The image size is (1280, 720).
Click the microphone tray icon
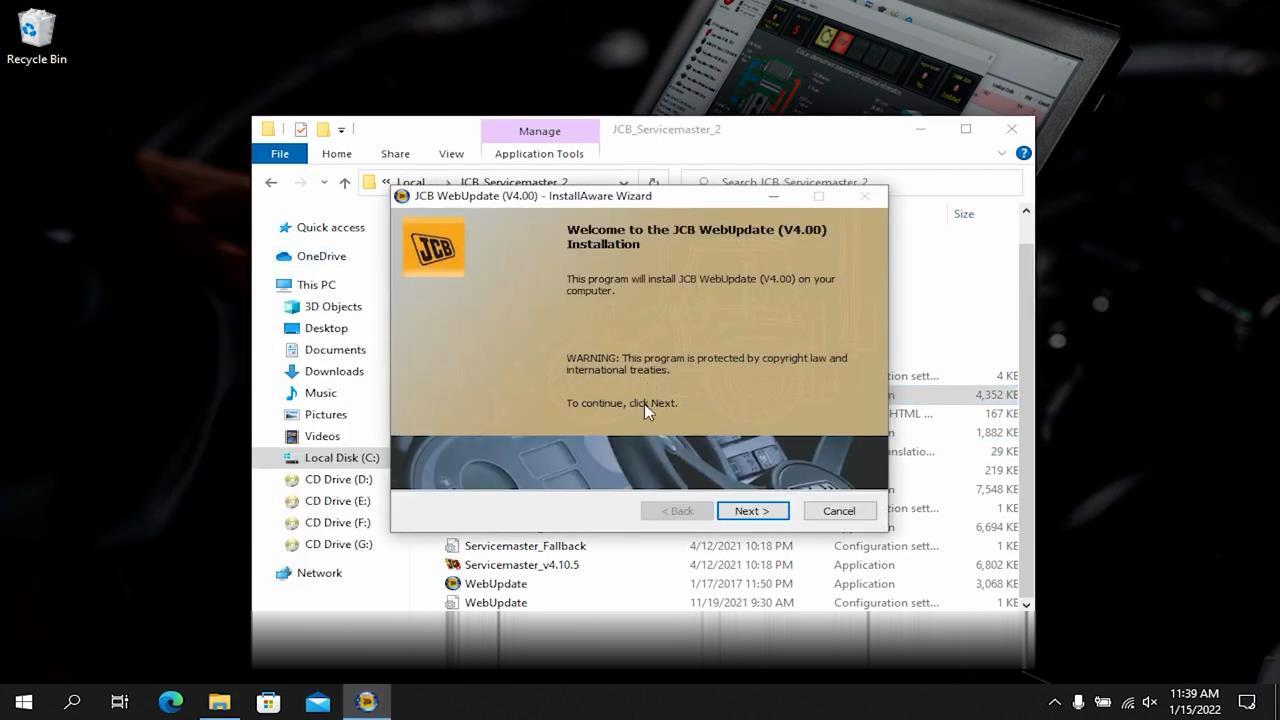pos(1078,703)
